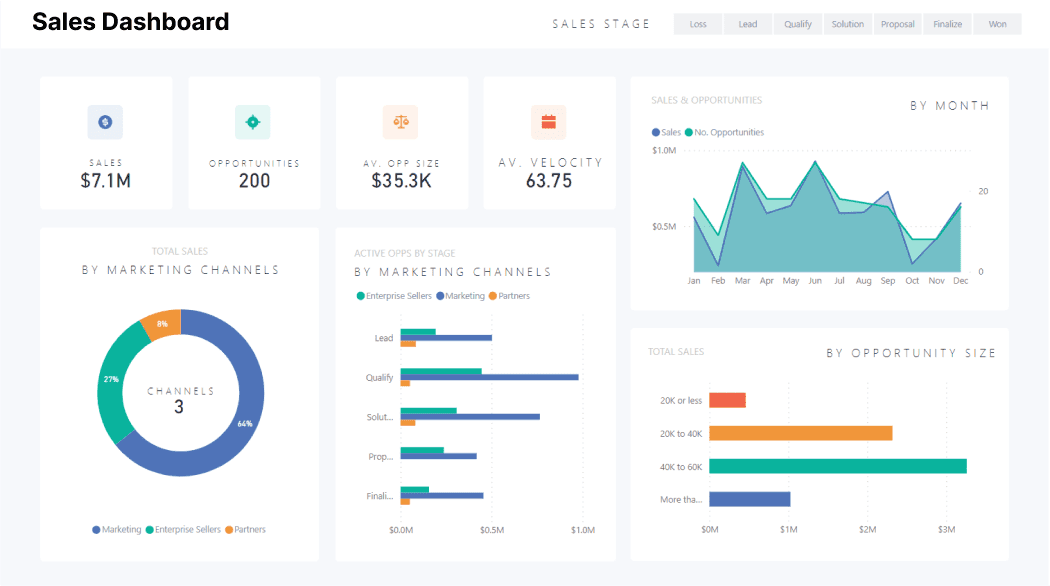Select the Proposal stage button
The width and height of the screenshot is (1050, 586).
pyautogui.click(x=897, y=23)
